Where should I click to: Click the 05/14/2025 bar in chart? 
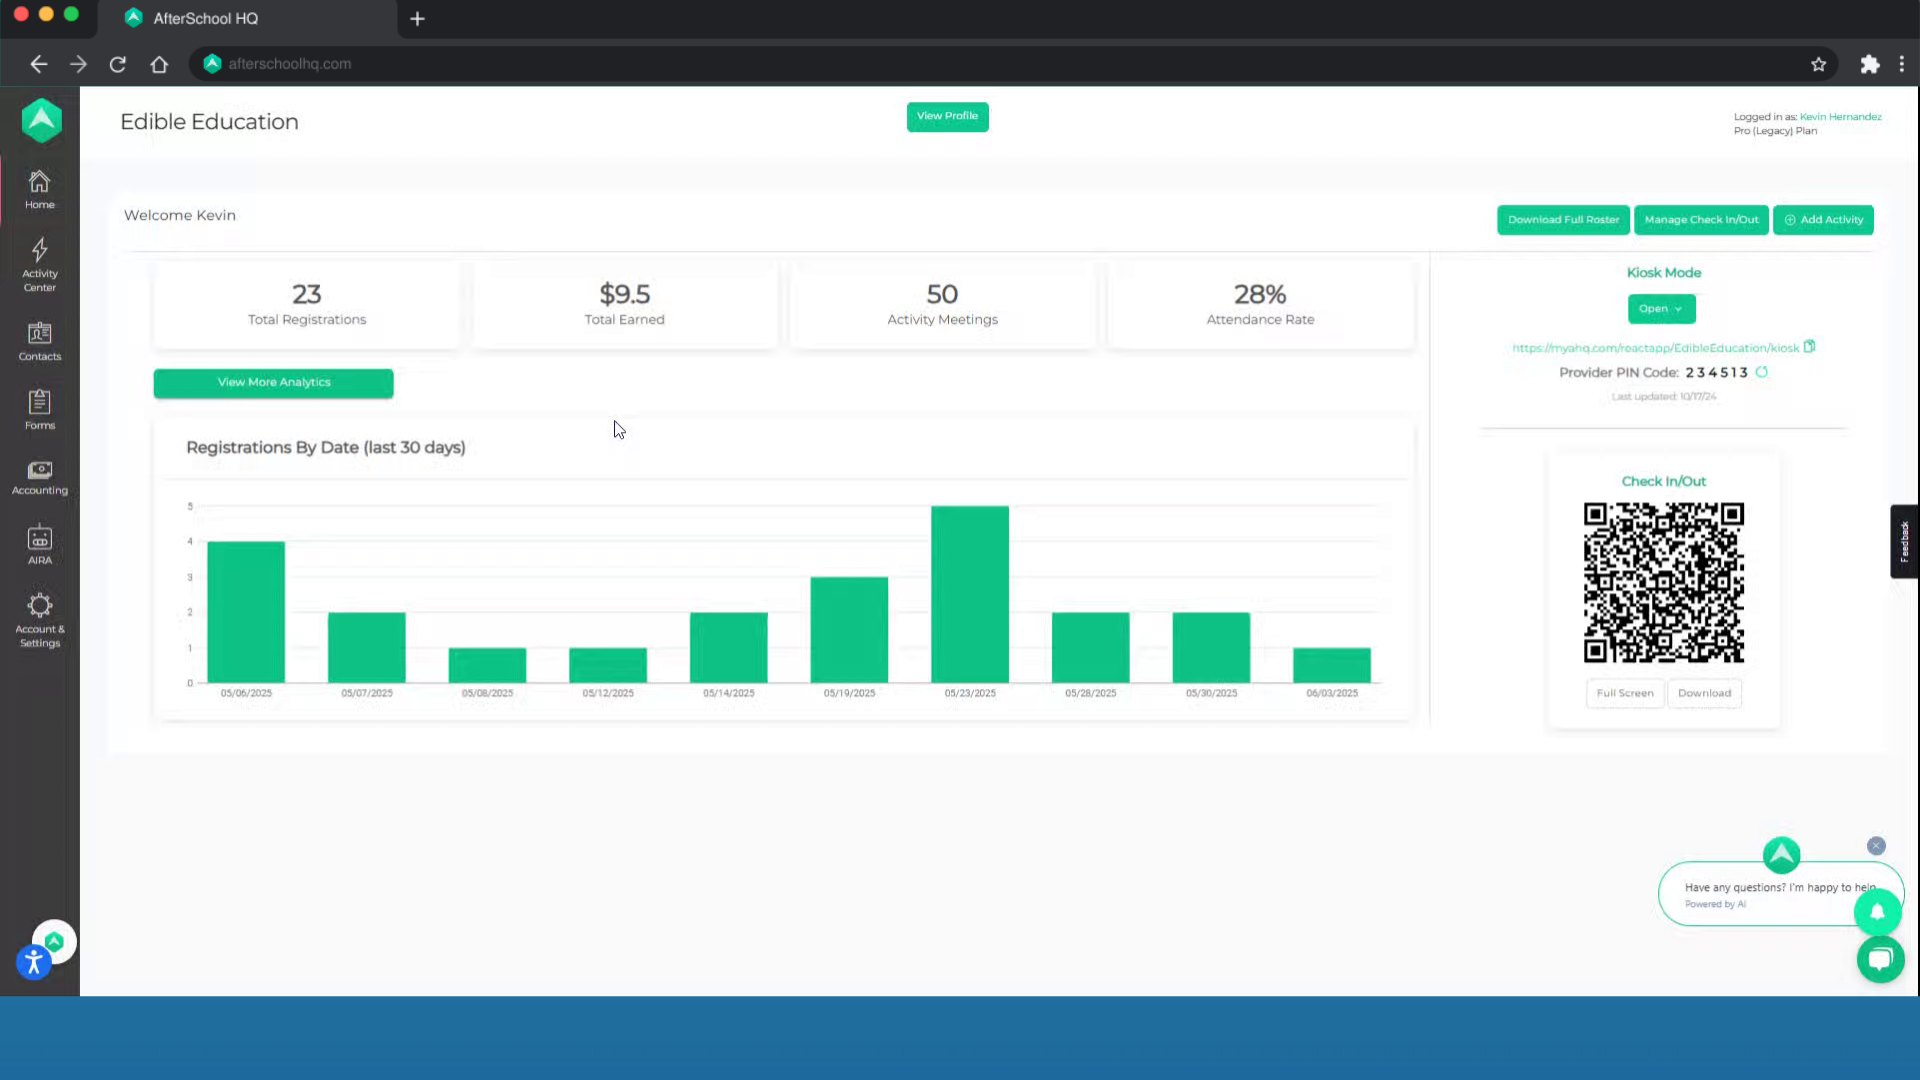click(728, 648)
